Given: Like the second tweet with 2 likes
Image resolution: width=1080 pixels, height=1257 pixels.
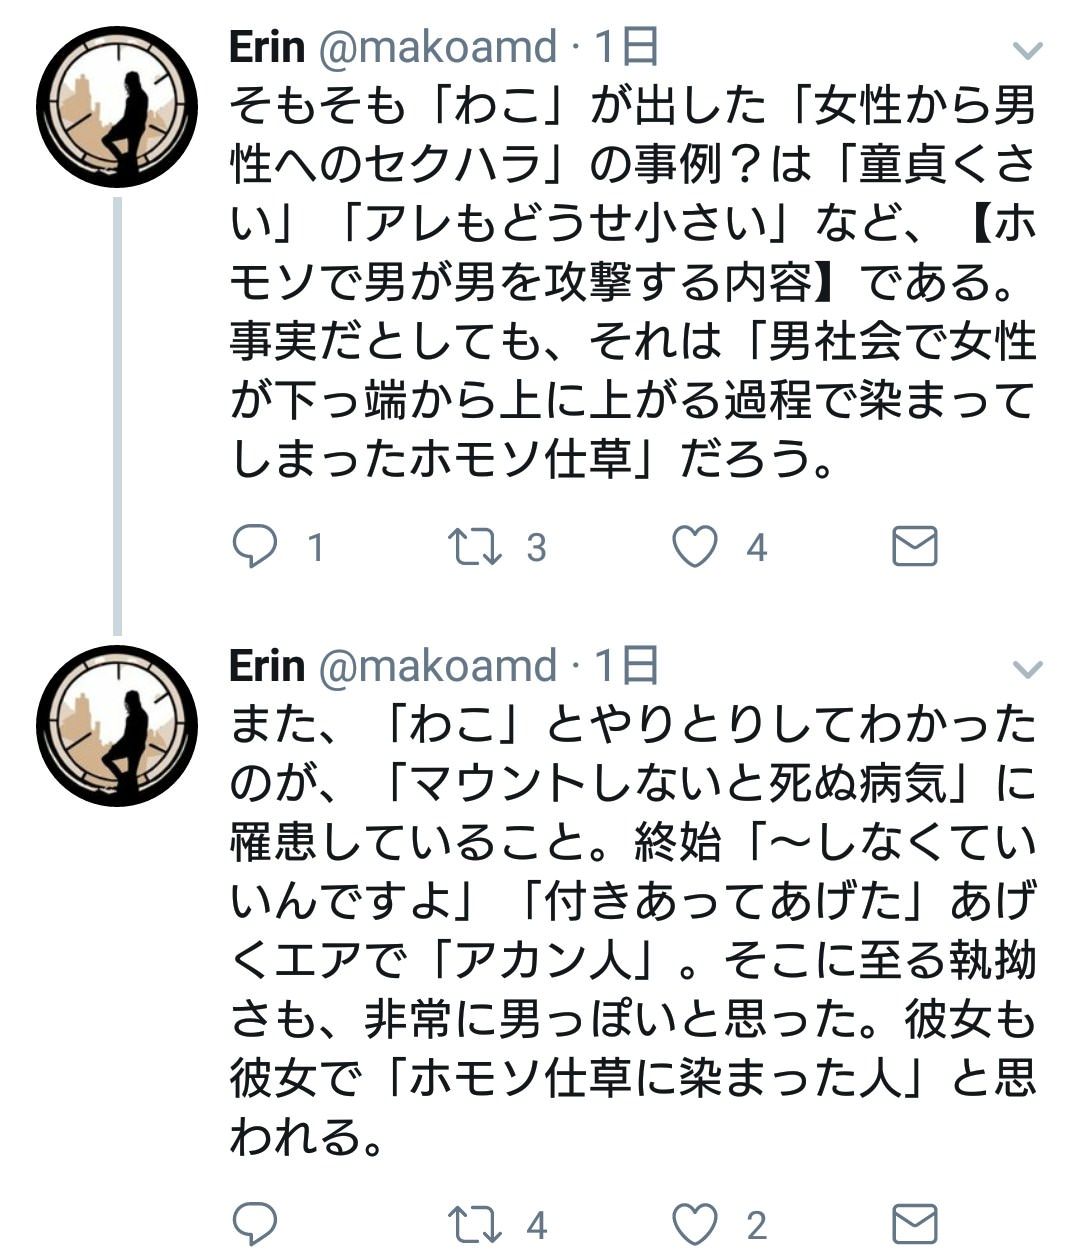Looking at the screenshot, I should coord(694,1224).
